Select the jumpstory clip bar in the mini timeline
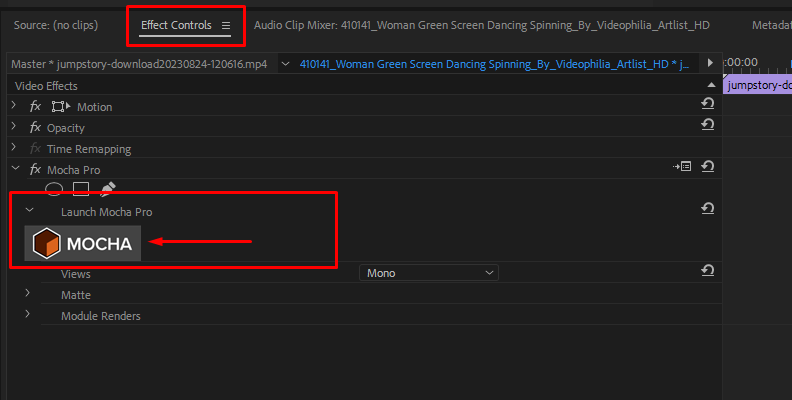Screen dimensions: 792x400 (x=758, y=85)
